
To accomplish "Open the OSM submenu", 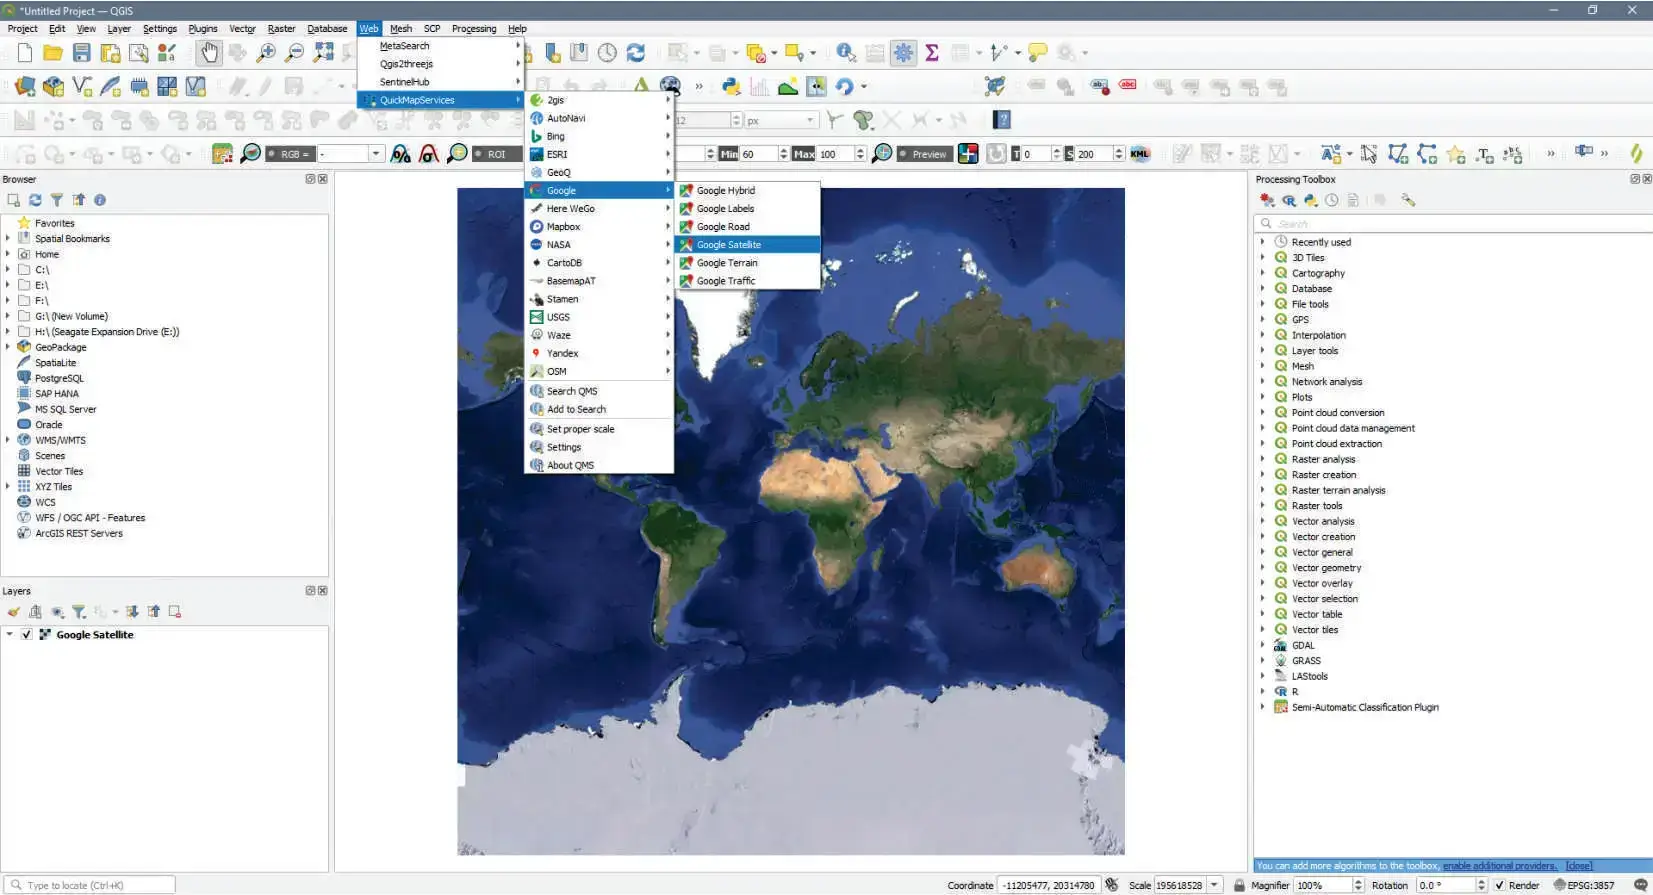I will pos(599,372).
